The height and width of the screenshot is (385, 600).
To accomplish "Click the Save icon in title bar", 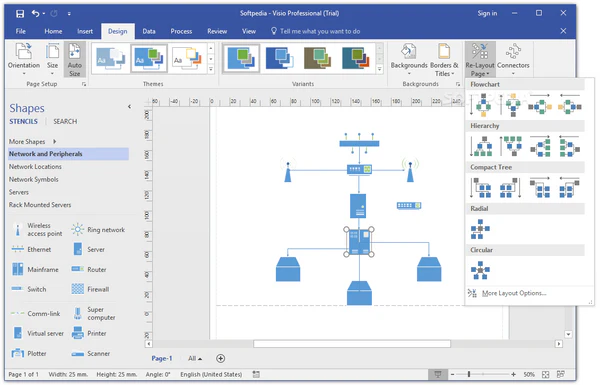I will pyautogui.click(x=20, y=14).
